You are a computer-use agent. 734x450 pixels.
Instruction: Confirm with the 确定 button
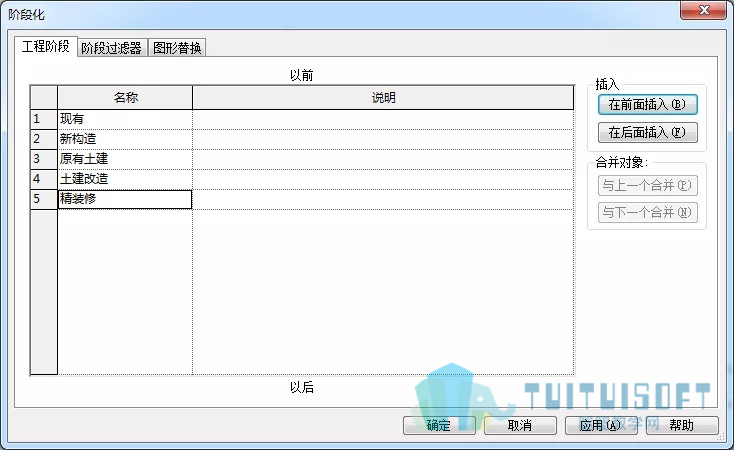tap(439, 425)
